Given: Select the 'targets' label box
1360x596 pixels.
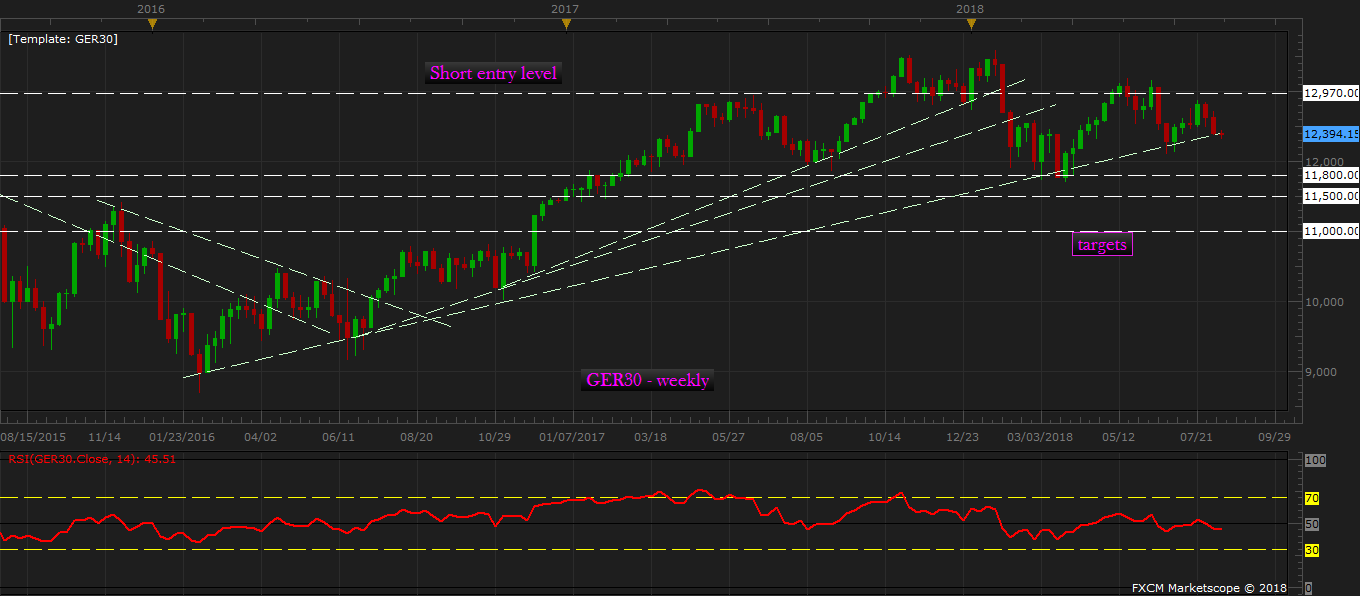Looking at the screenshot, I should tap(1102, 244).
